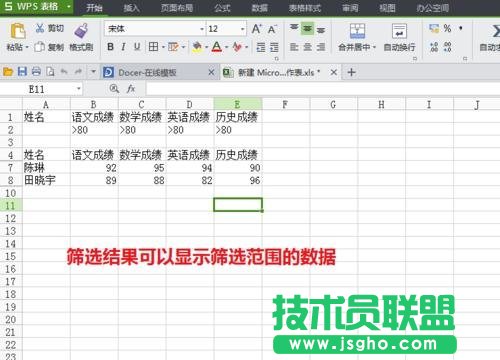
Task: Click the Cut scissors icon
Action: 40,28
